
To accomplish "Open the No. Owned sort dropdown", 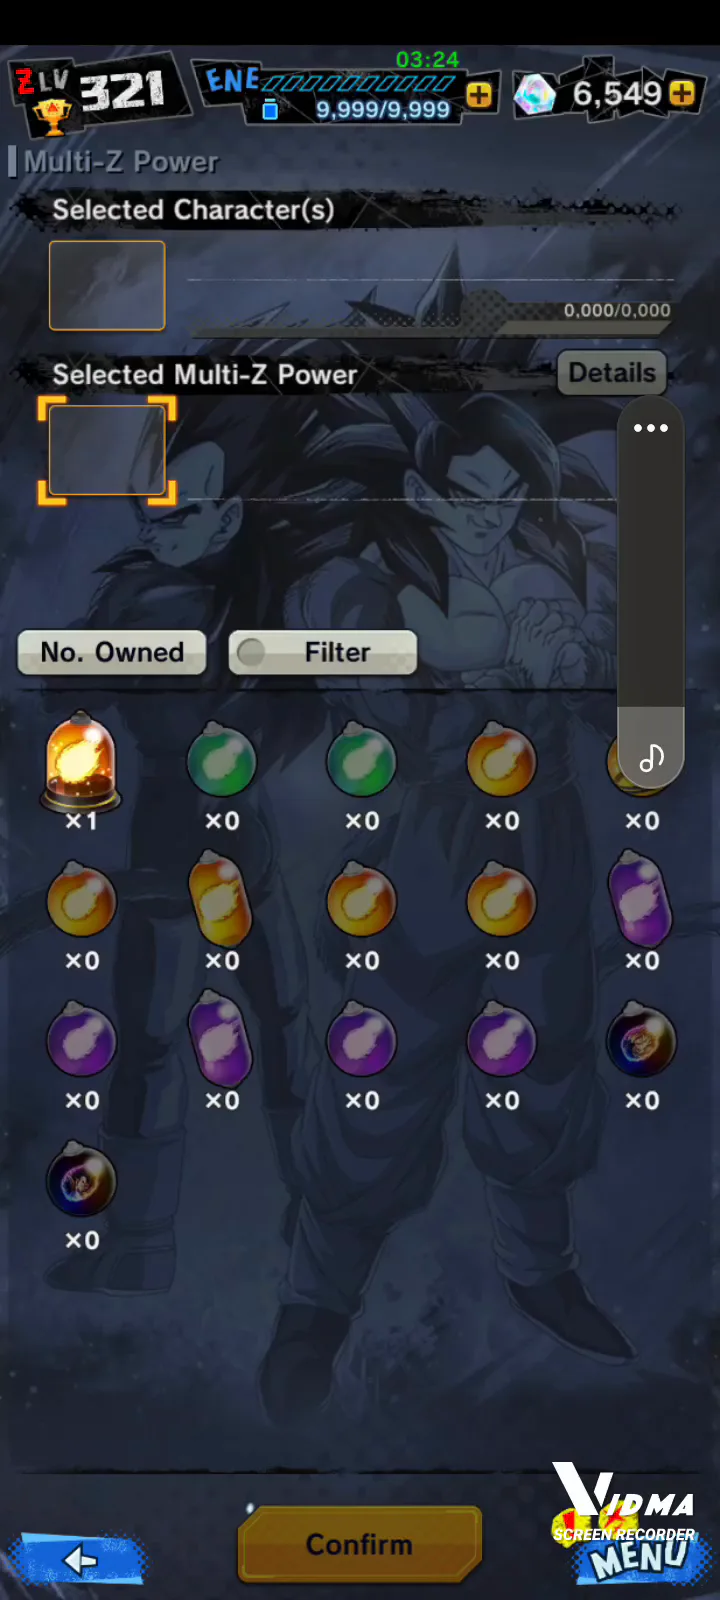I will coord(112,652).
